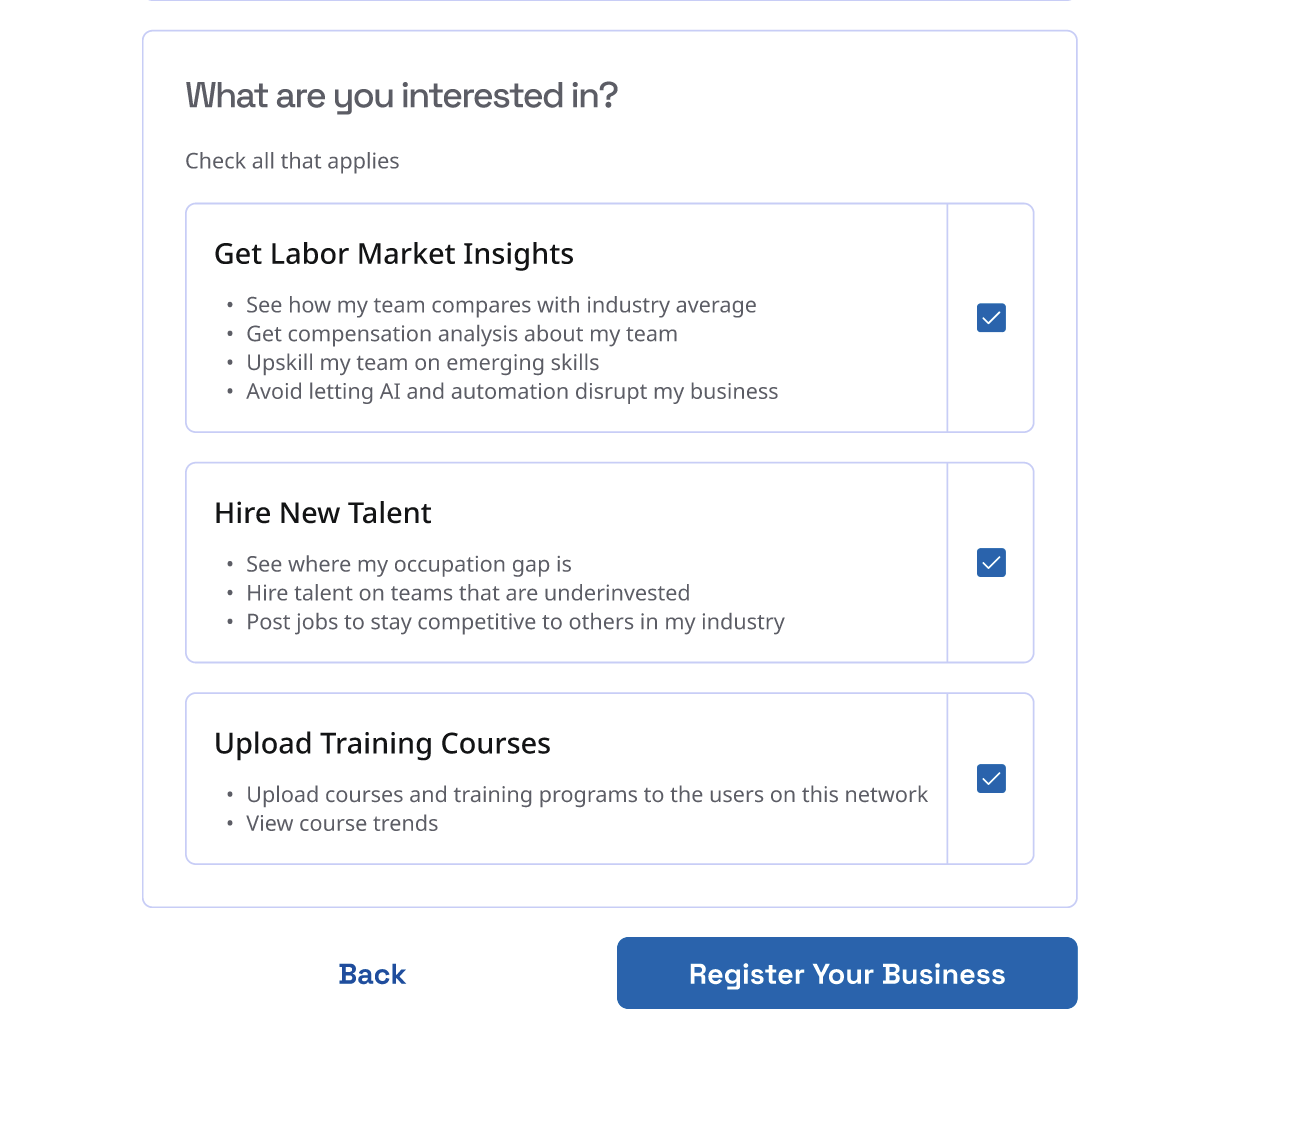Click "Upskill my team on emerging skills"

point(422,363)
